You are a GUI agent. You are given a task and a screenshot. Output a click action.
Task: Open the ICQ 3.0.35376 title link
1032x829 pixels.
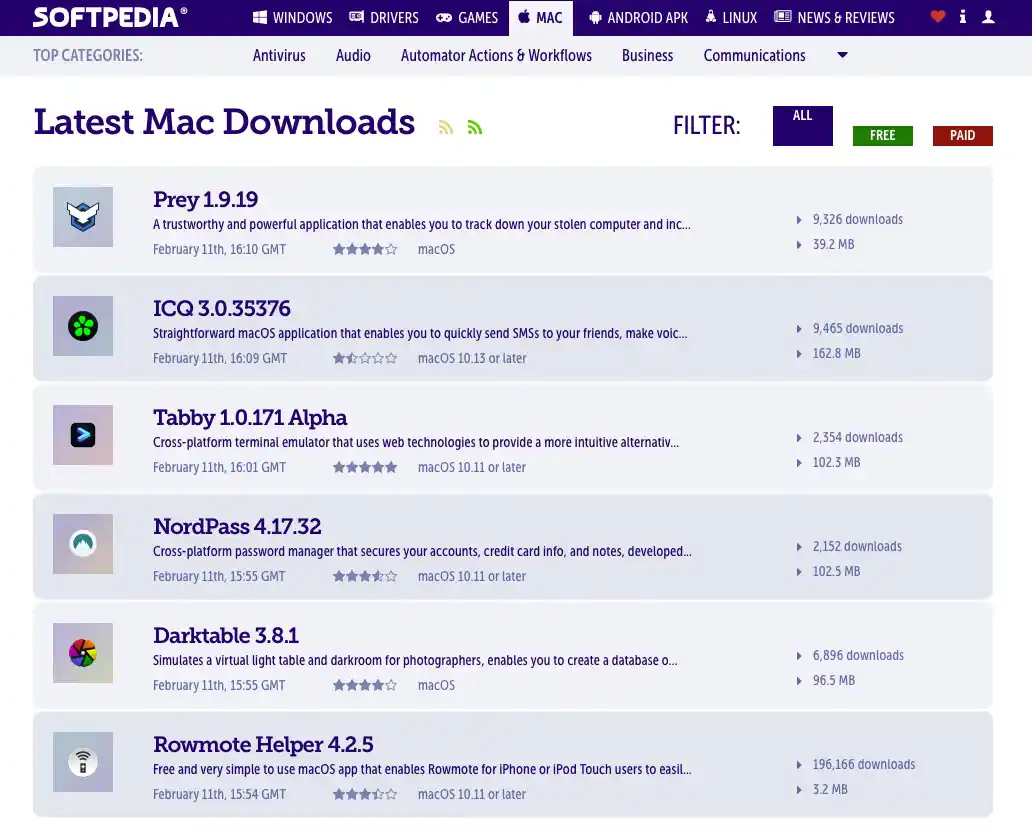pos(222,309)
